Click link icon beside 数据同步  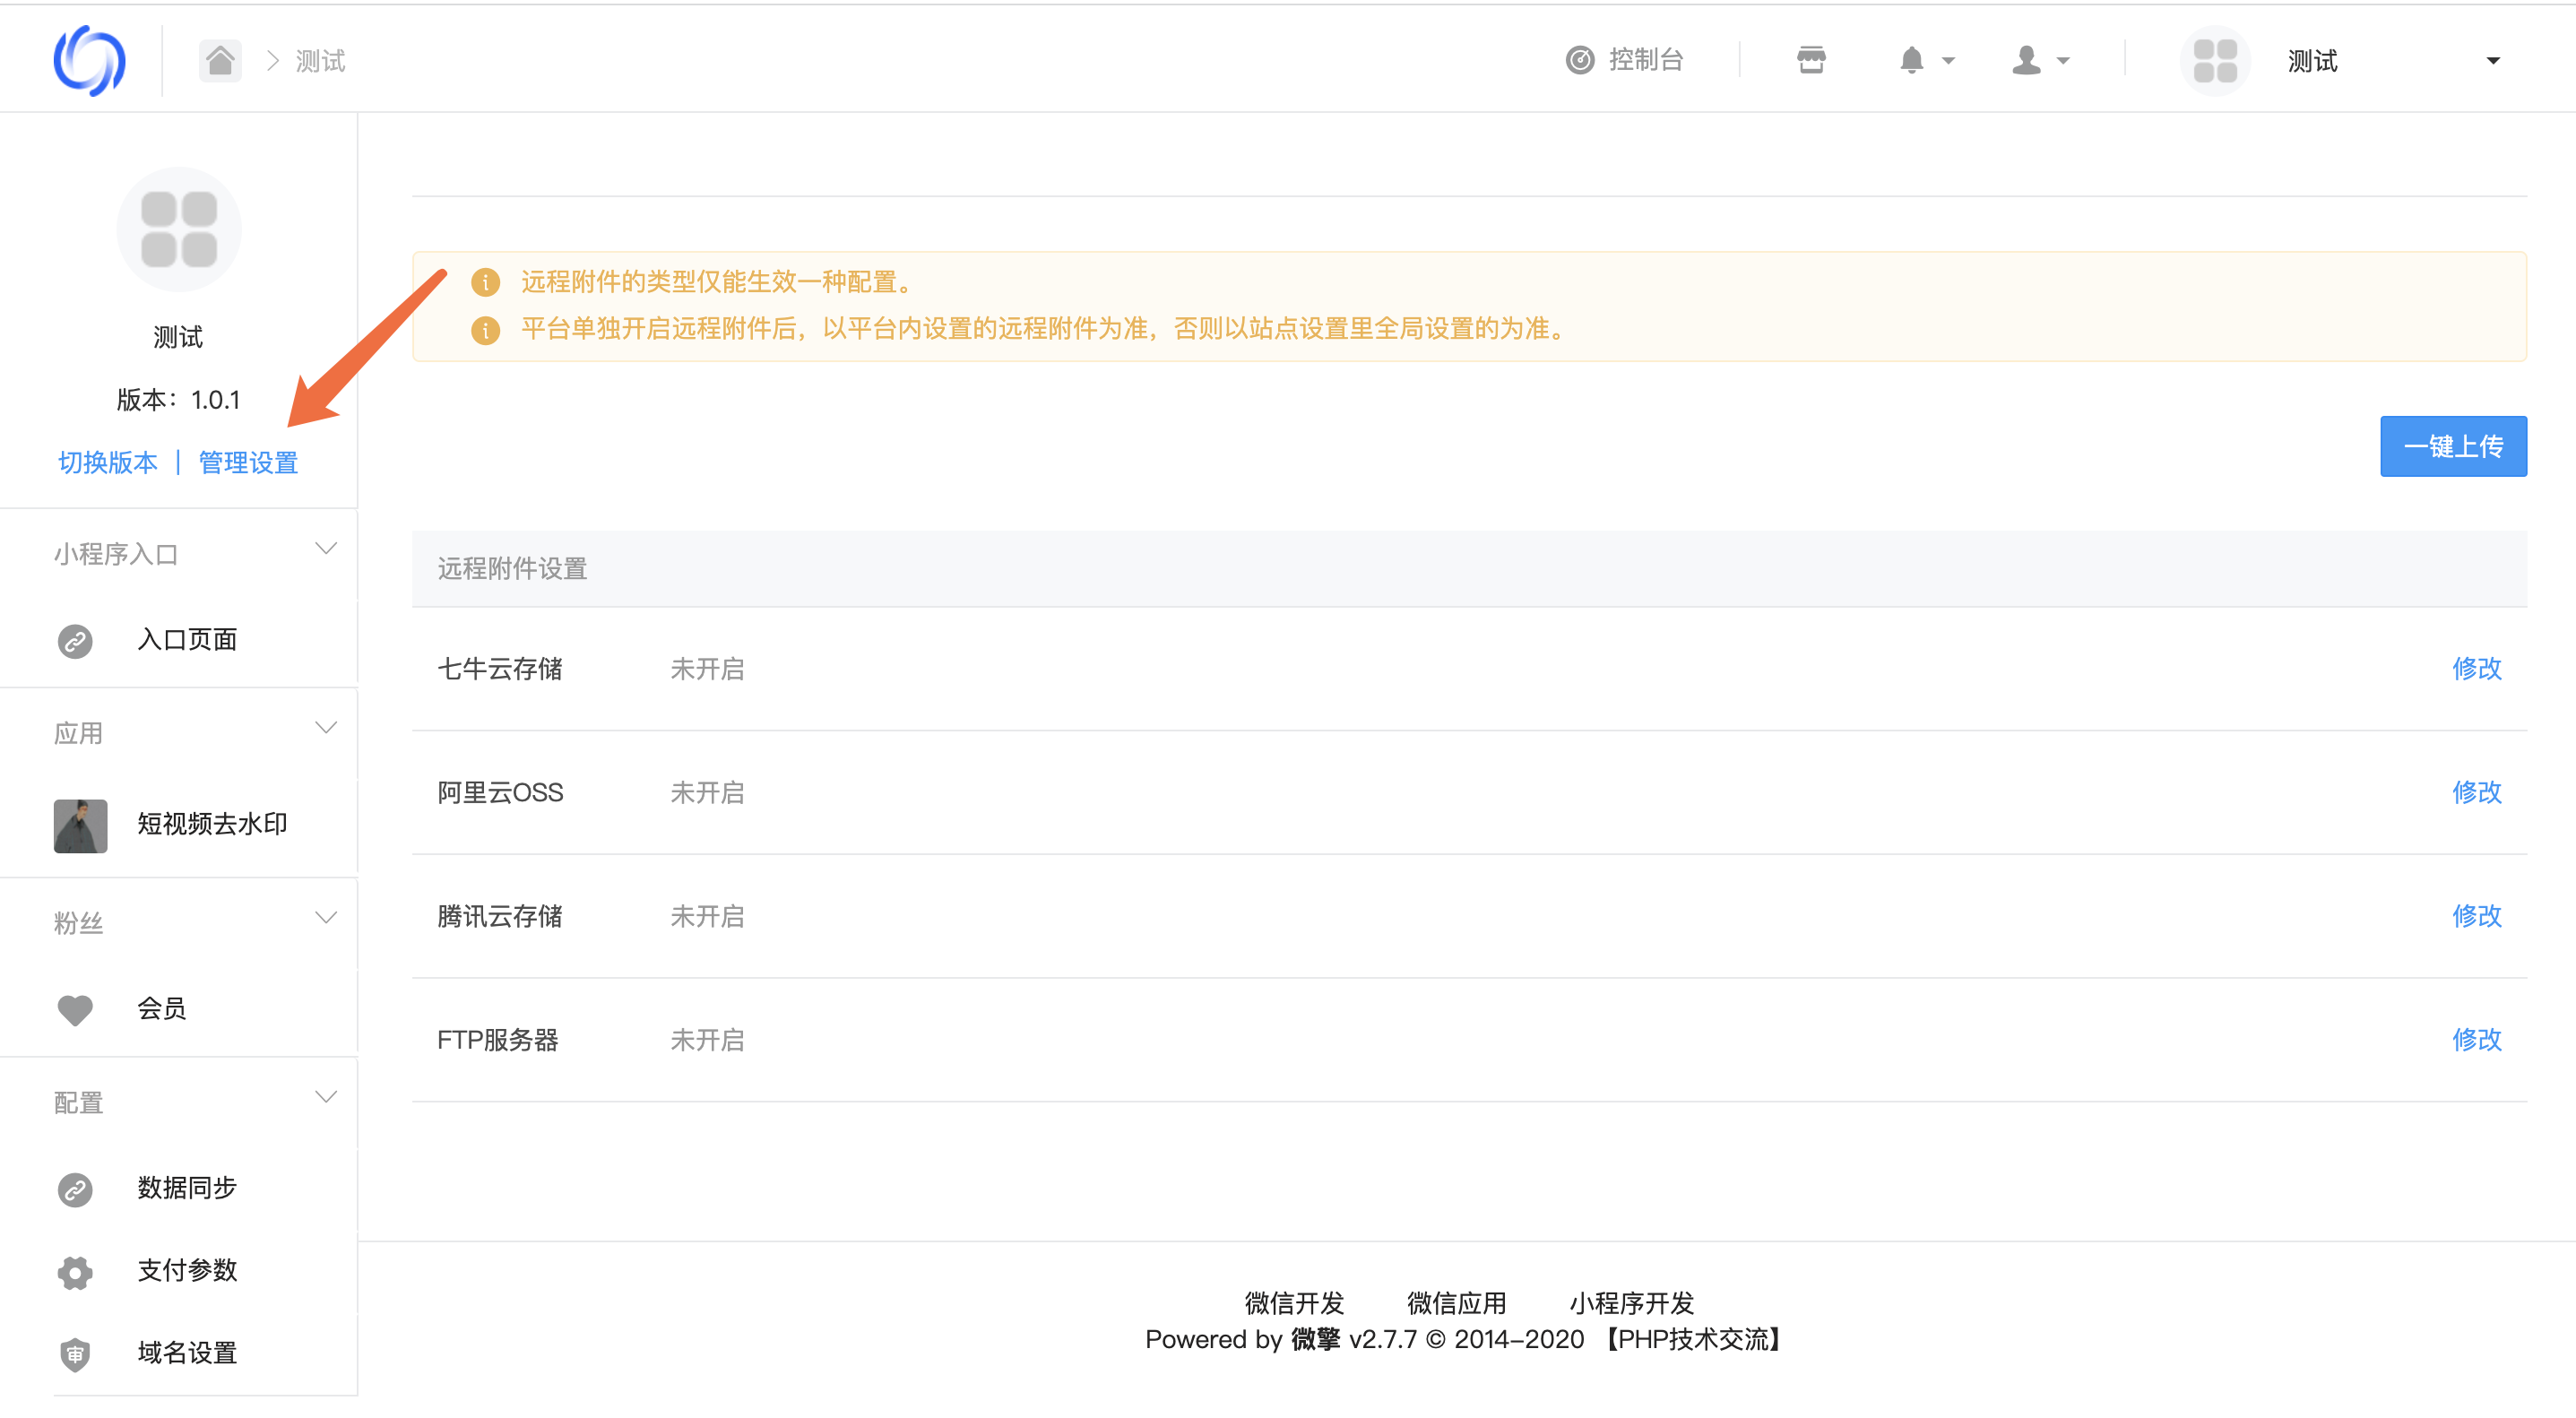pyautogui.click(x=75, y=1189)
